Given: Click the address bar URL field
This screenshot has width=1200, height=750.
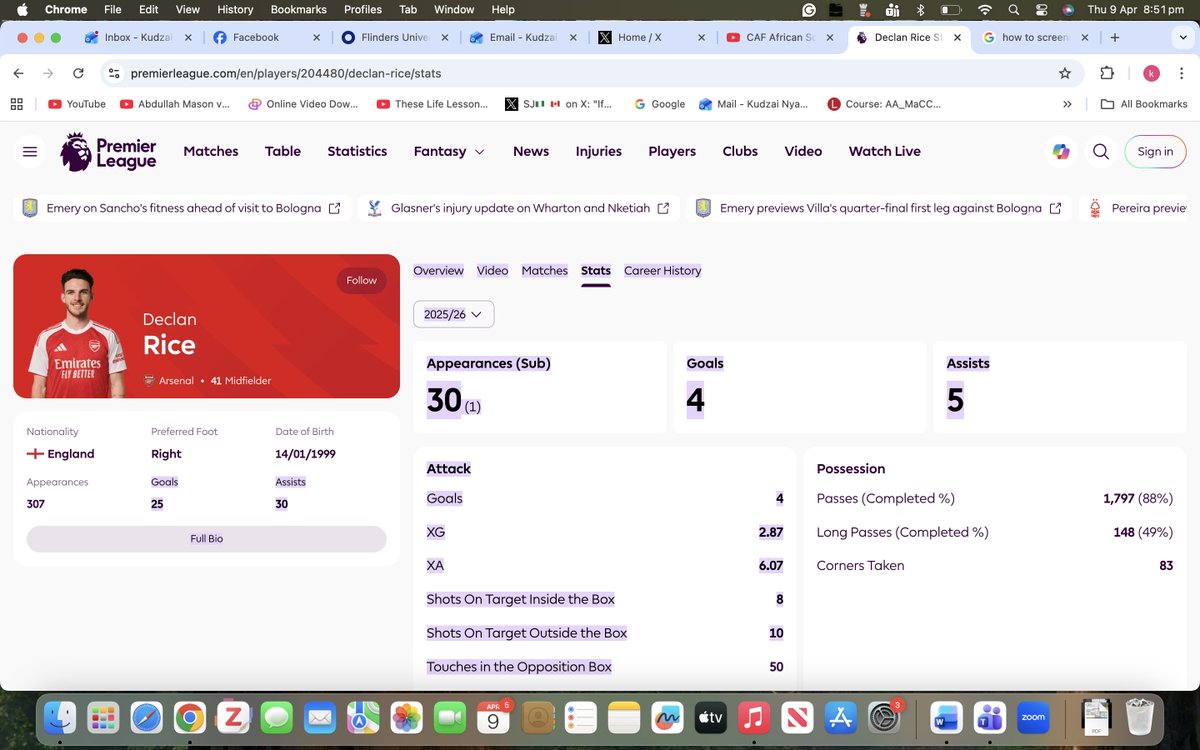Looking at the screenshot, I should pyautogui.click(x=590, y=73).
